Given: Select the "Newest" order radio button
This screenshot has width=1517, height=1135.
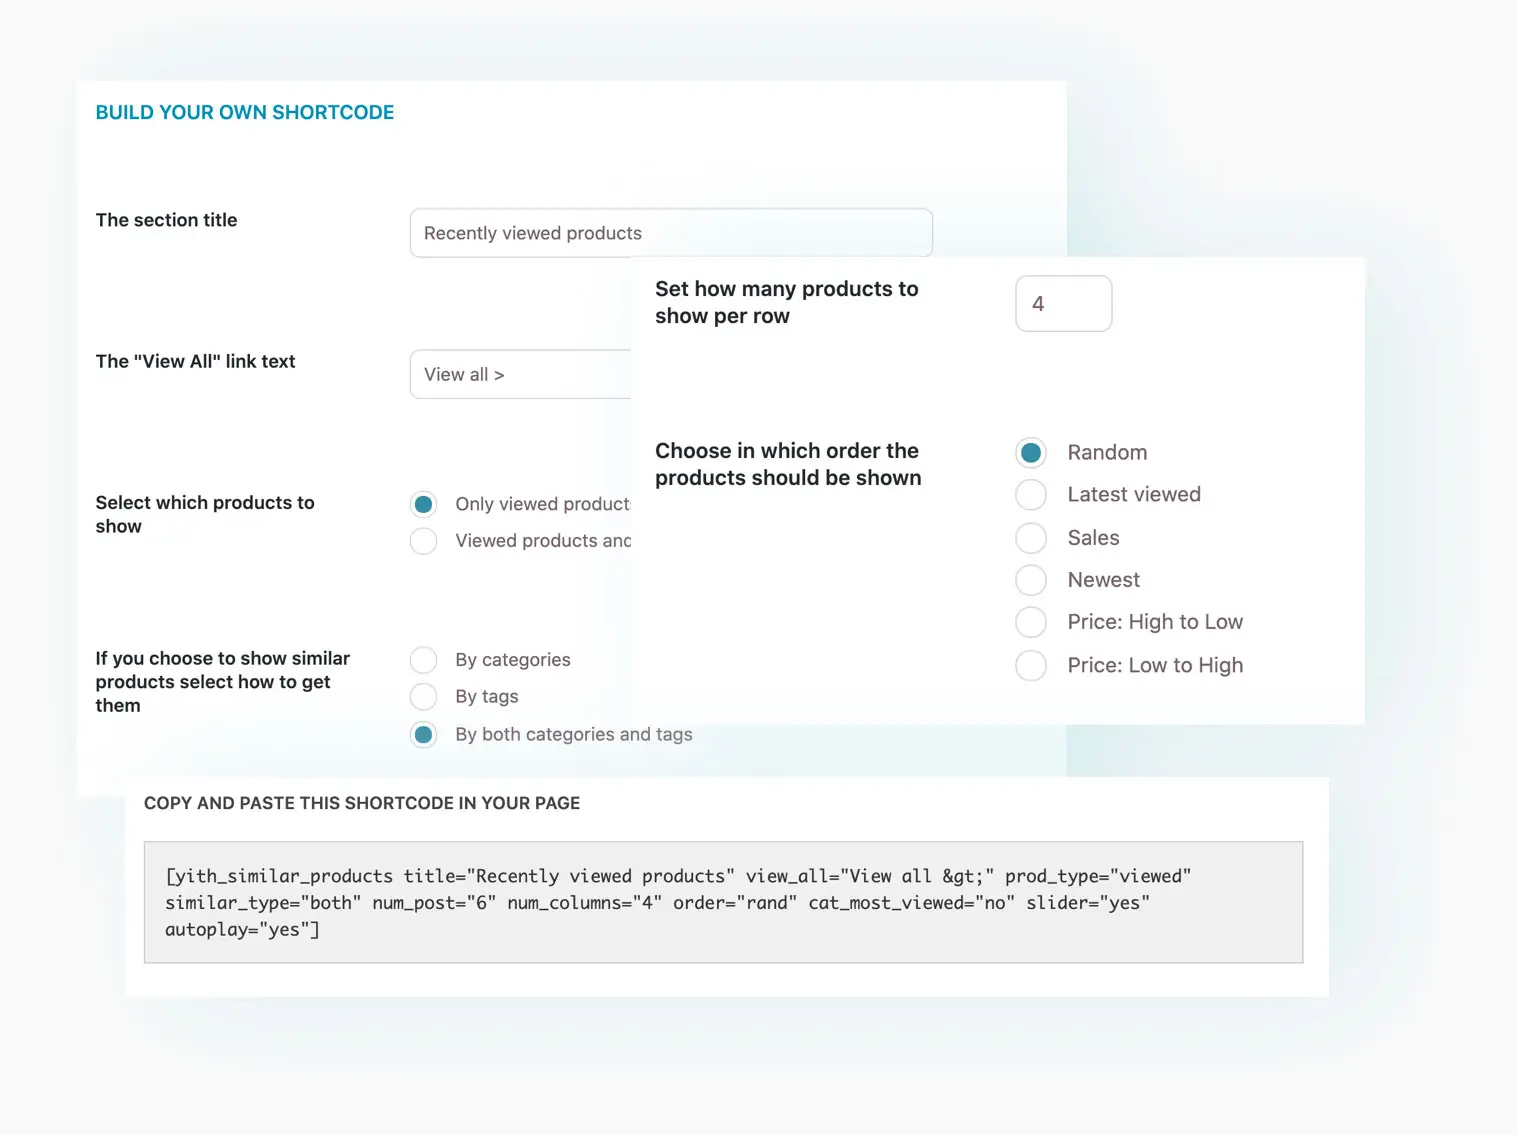Looking at the screenshot, I should pos(1031,580).
